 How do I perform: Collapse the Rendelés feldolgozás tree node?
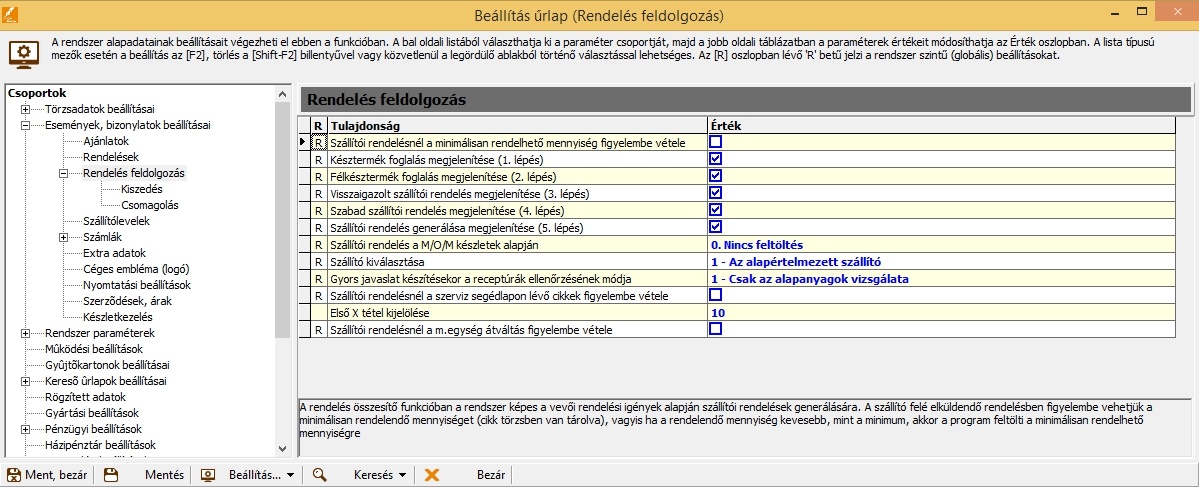coord(63,173)
